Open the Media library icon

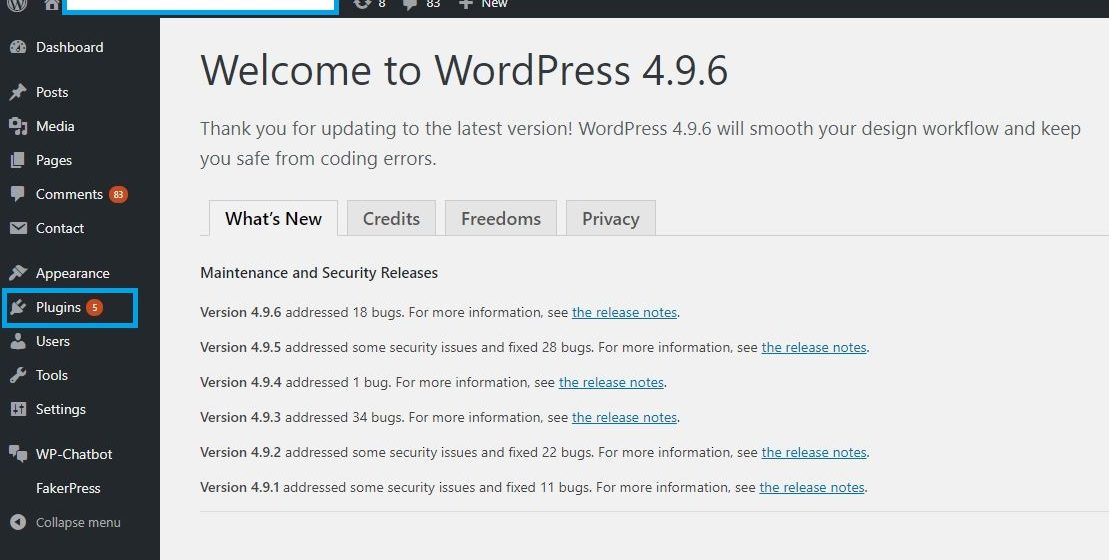(18, 127)
